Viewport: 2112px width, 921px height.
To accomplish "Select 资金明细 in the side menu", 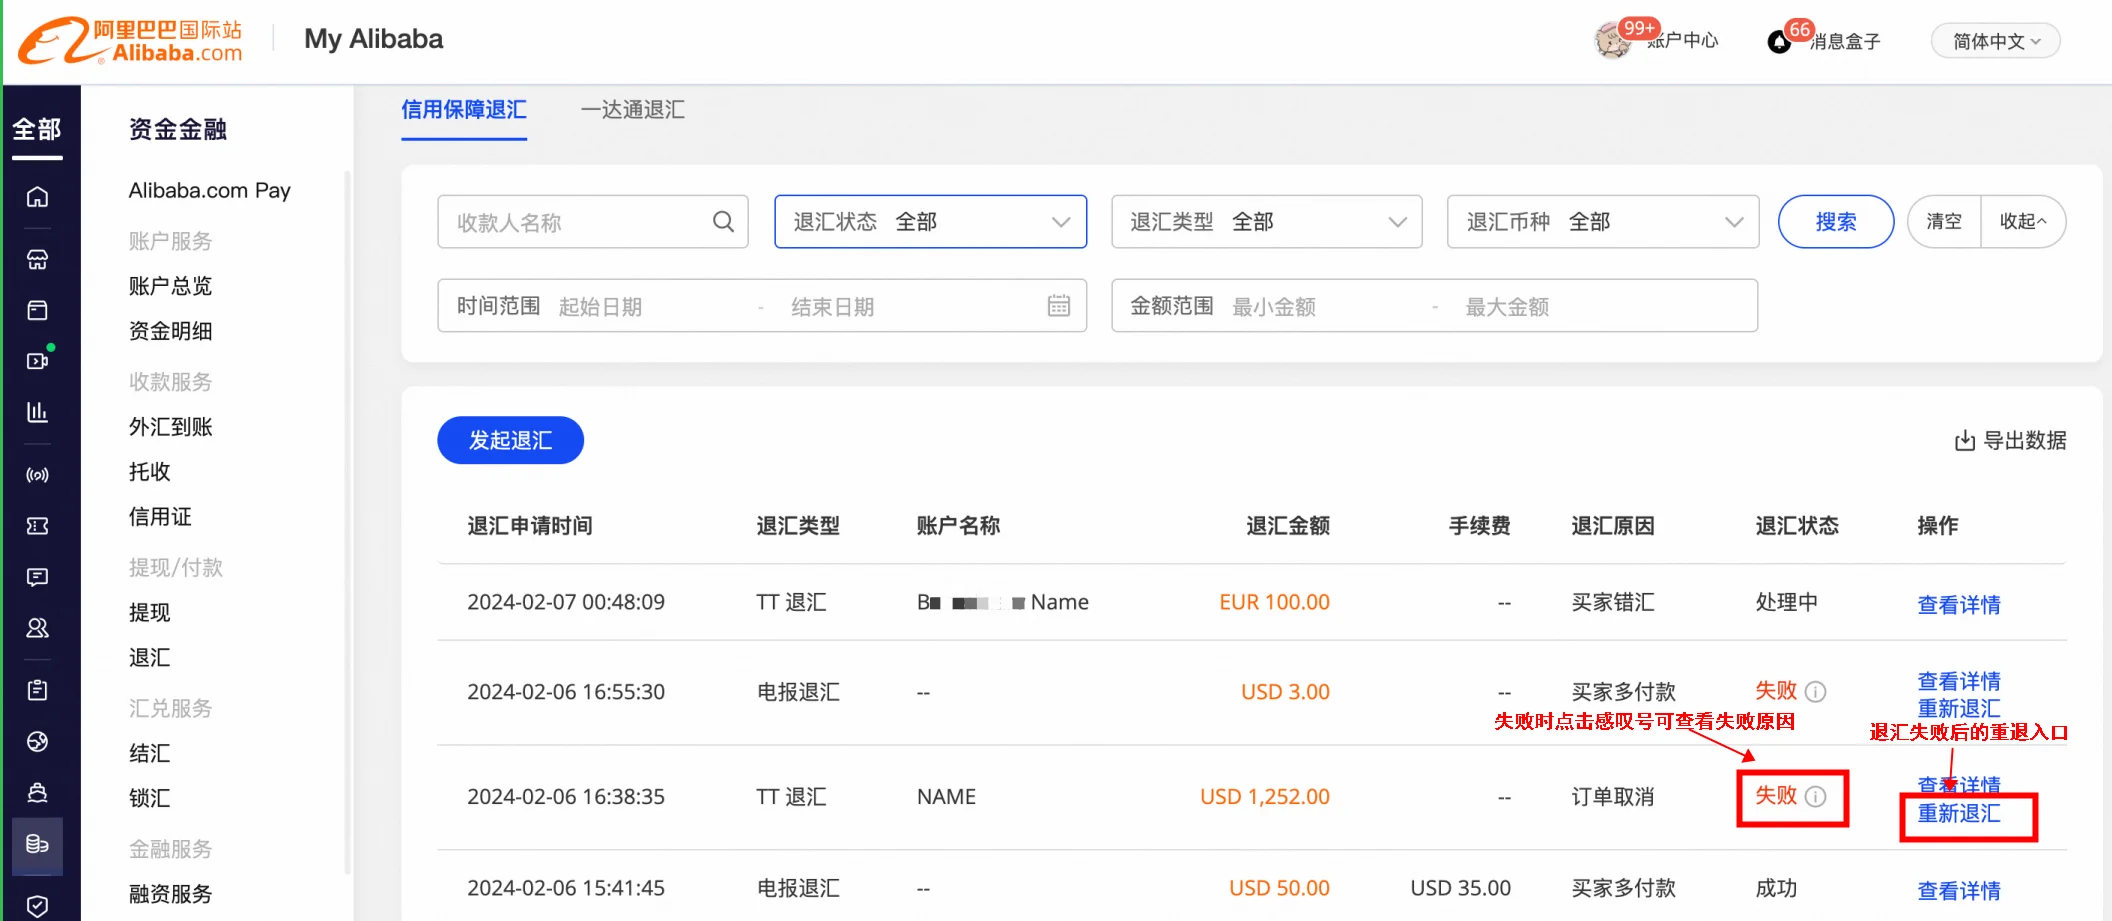I will pyautogui.click(x=170, y=331).
